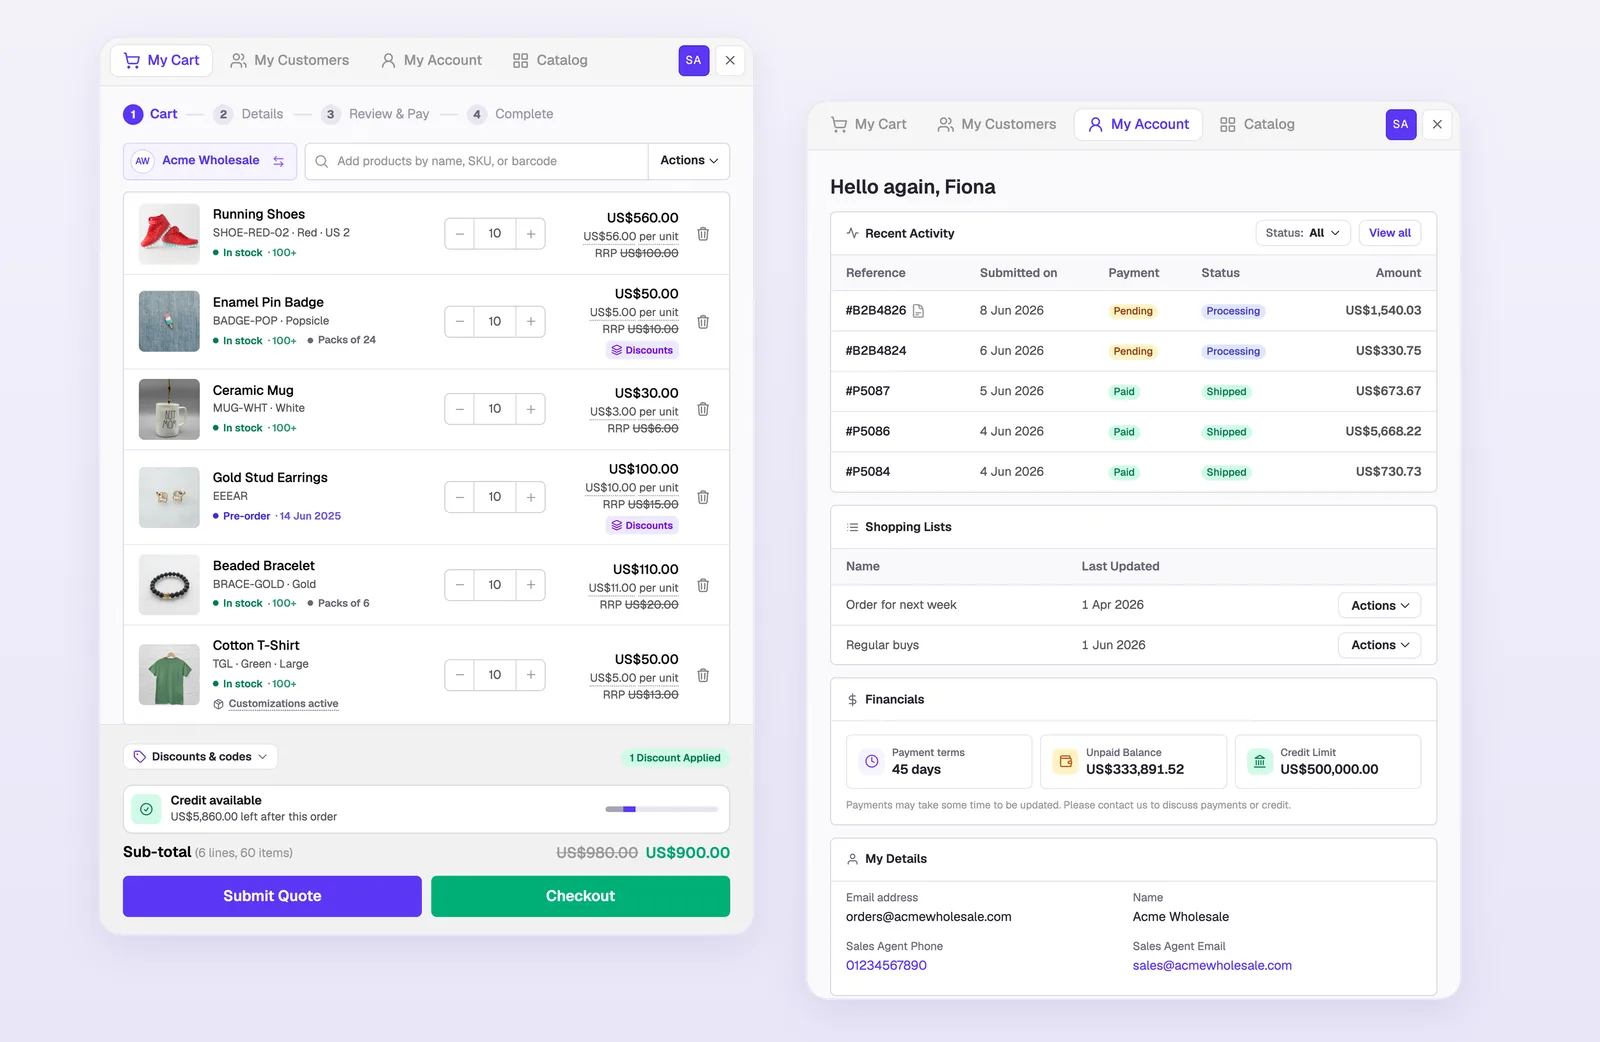Show Discounts on Gold Stud Earrings
This screenshot has height=1042, width=1600.
[x=642, y=525]
